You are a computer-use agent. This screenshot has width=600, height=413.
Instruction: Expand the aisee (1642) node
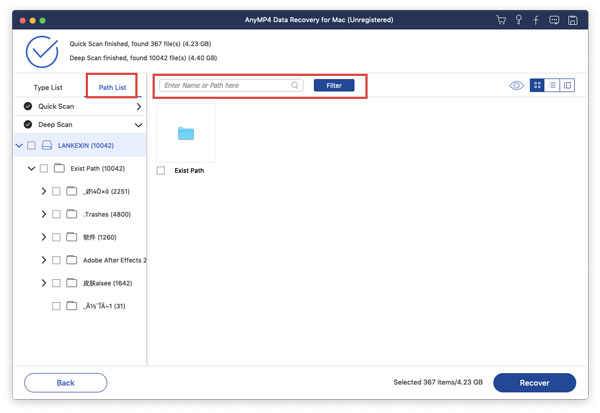pos(44,283)
